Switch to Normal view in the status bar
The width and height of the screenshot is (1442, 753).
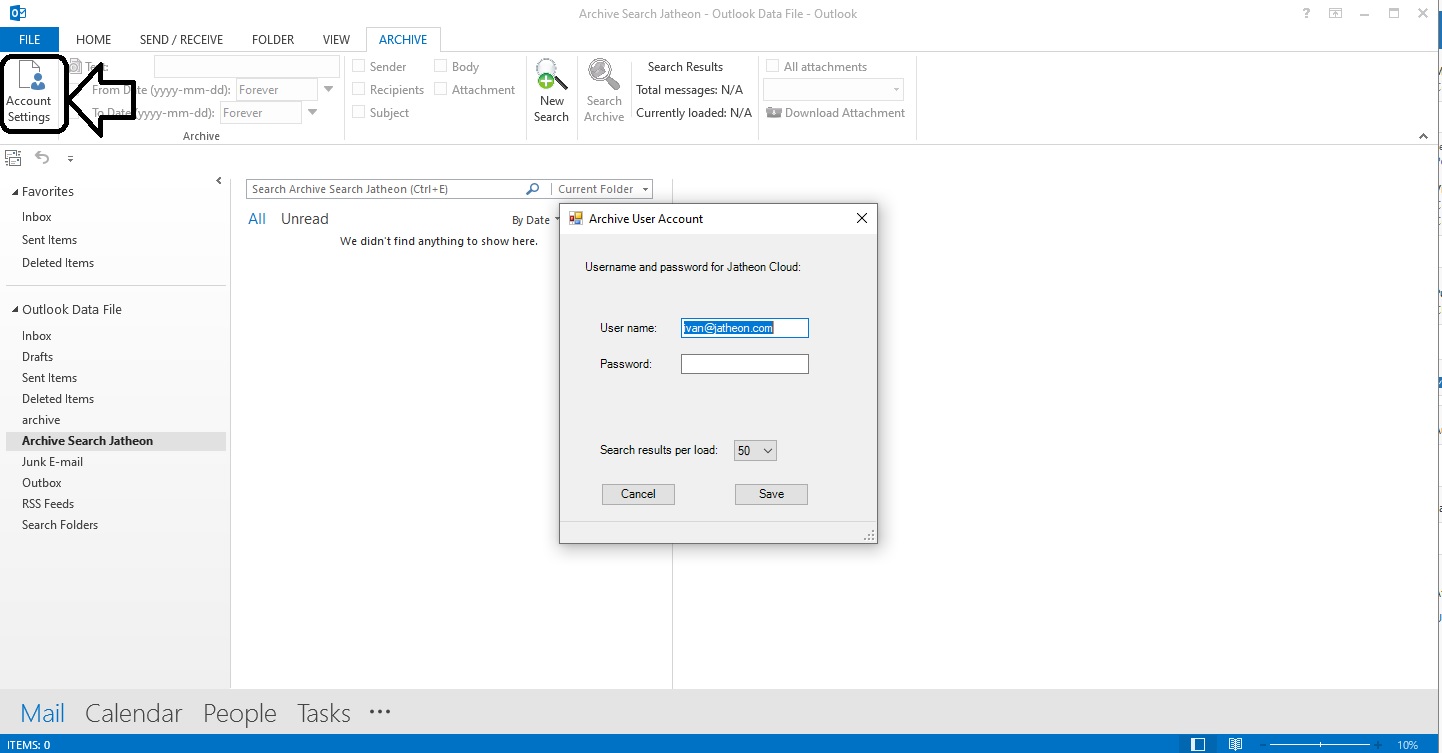[1198, 744]
